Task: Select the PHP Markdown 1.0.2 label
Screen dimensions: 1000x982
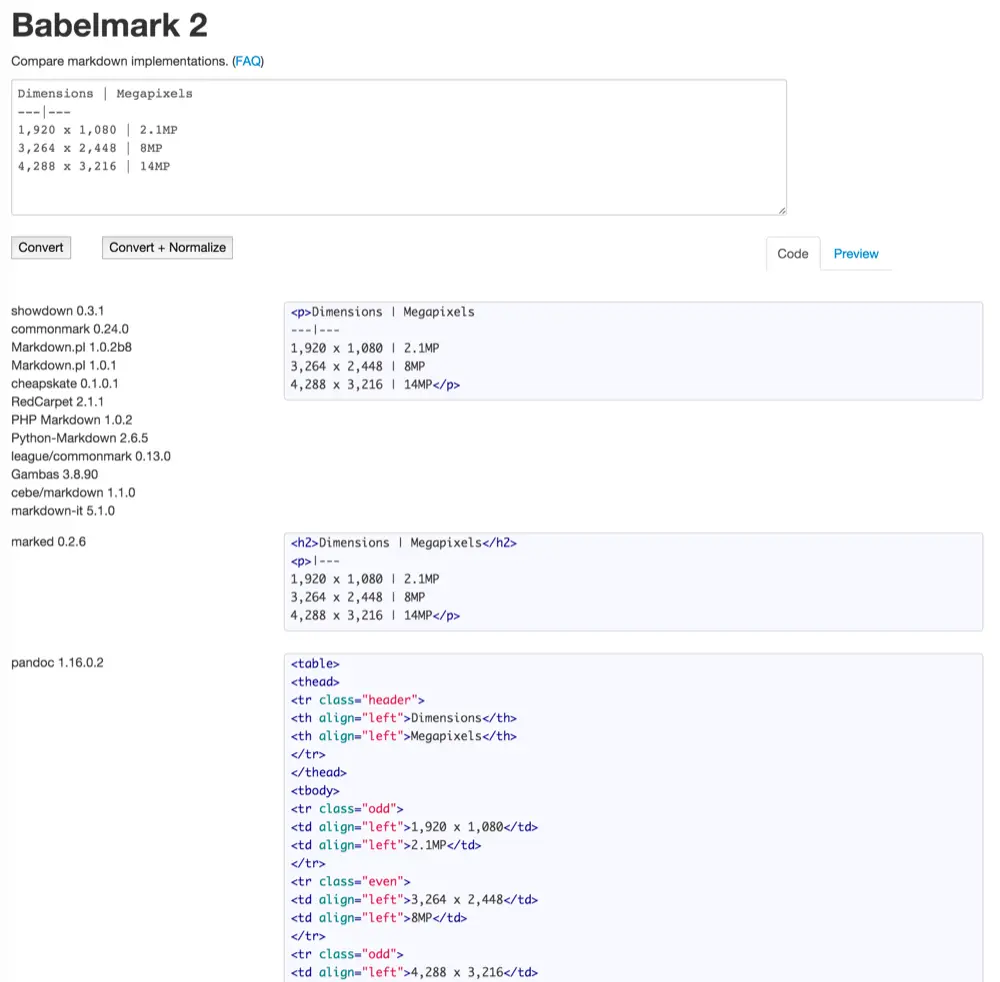Action: [72, 420]
